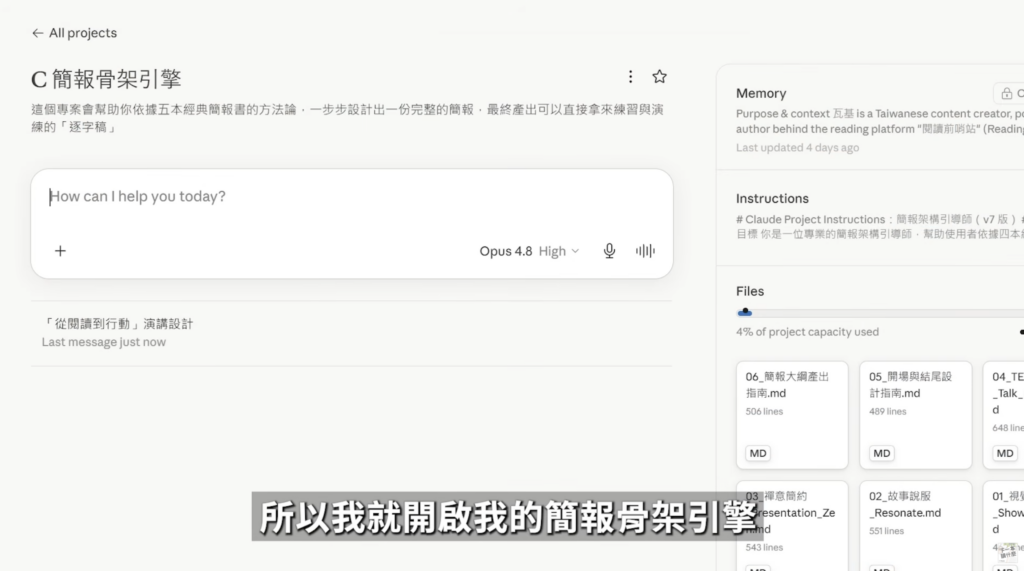The height and width of the screenshot is (571, 1024).
Task: Open the 04_TED Talk file card
Action: pyautogui.click(x=1004, y=415)
